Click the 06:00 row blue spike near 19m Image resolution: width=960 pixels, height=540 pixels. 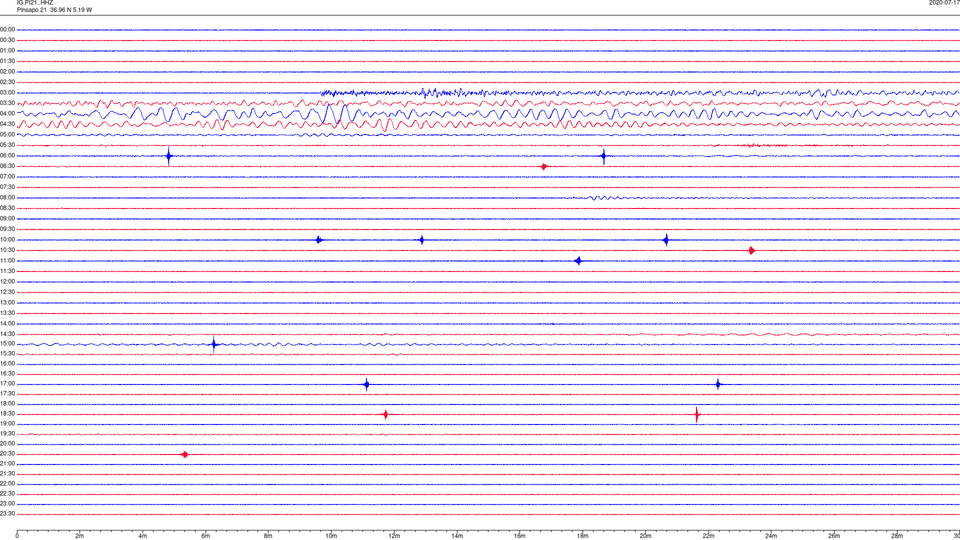coord(604,156)
